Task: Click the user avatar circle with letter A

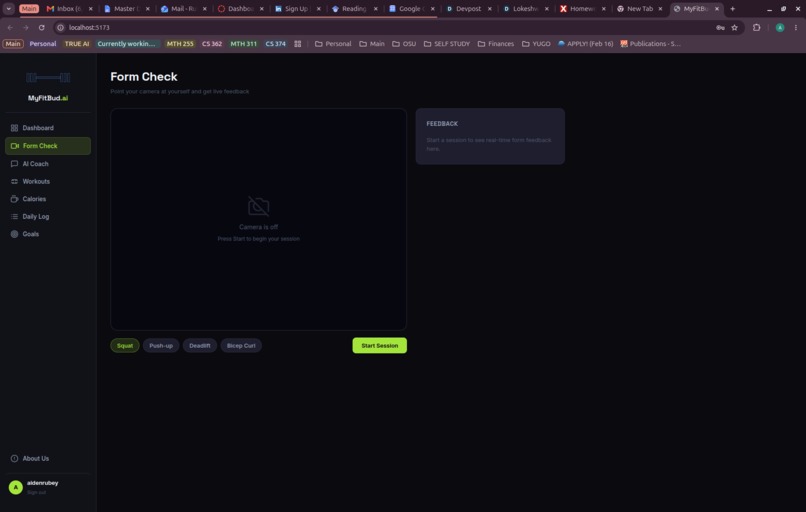Action: pos(15,487)
